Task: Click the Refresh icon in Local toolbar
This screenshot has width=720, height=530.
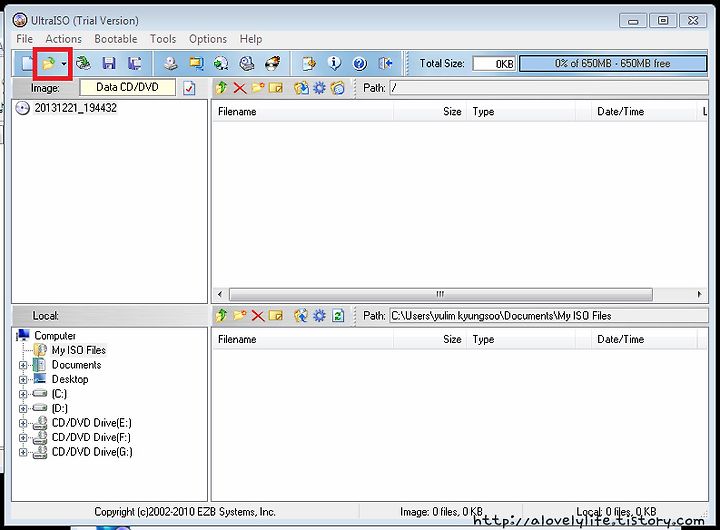Action: 338,316
